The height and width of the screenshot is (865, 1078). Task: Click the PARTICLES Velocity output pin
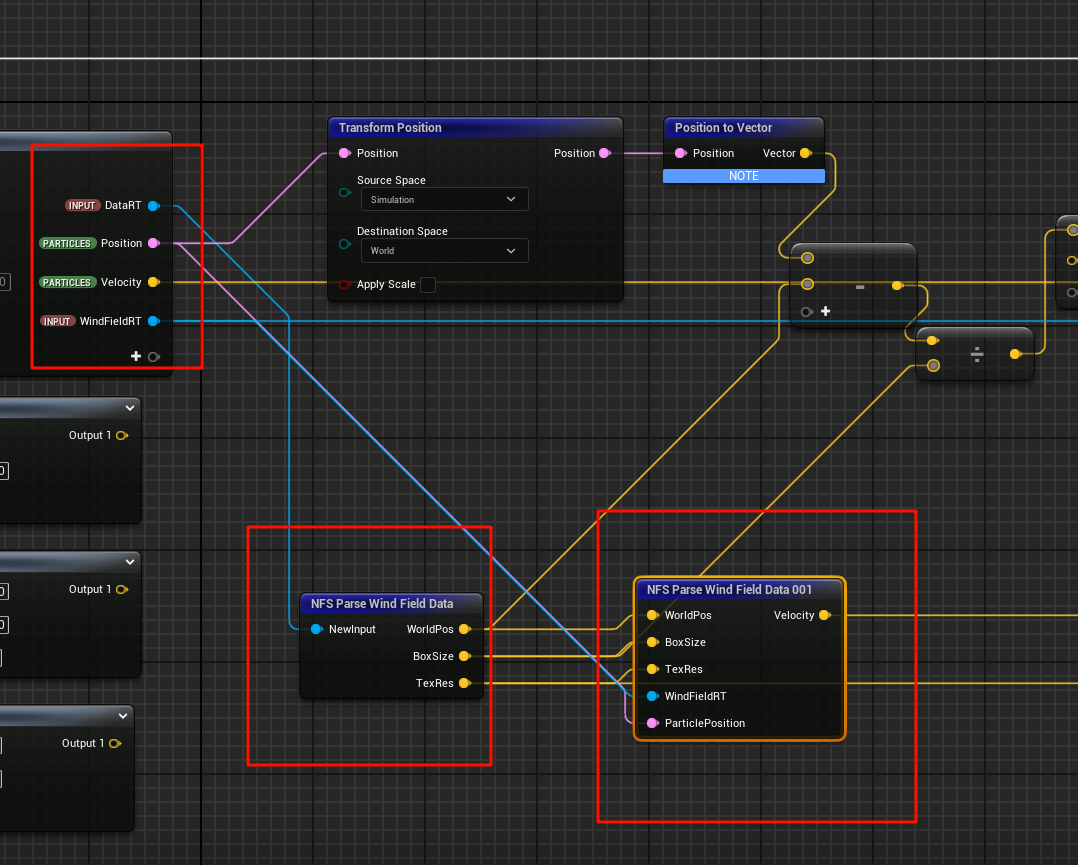tap(153, 283)
